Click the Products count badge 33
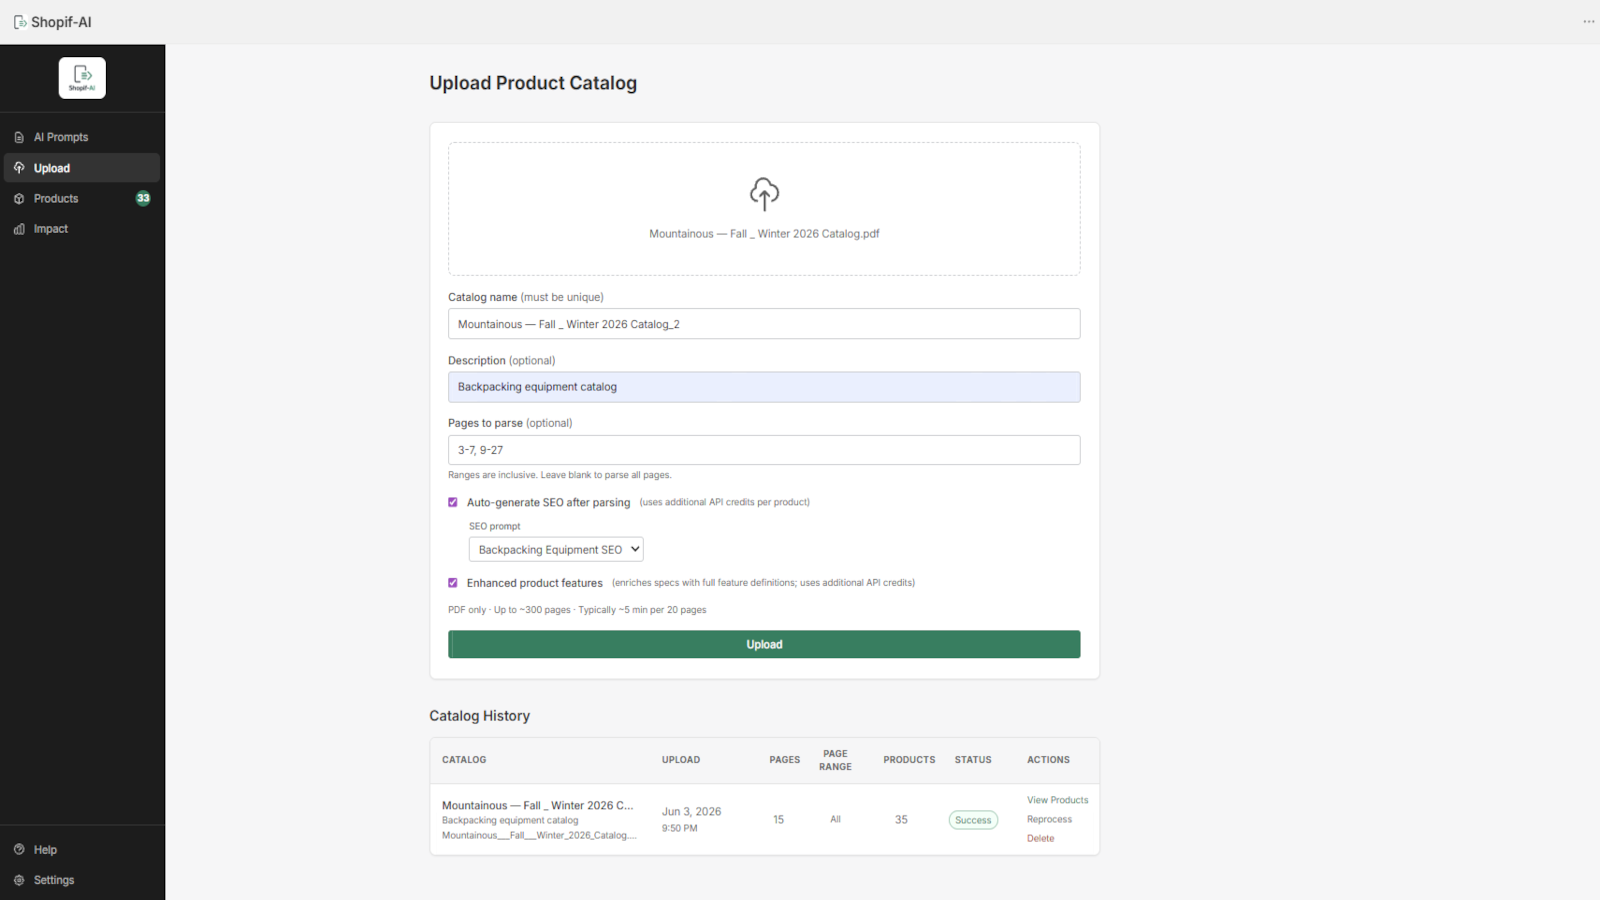 143,198
